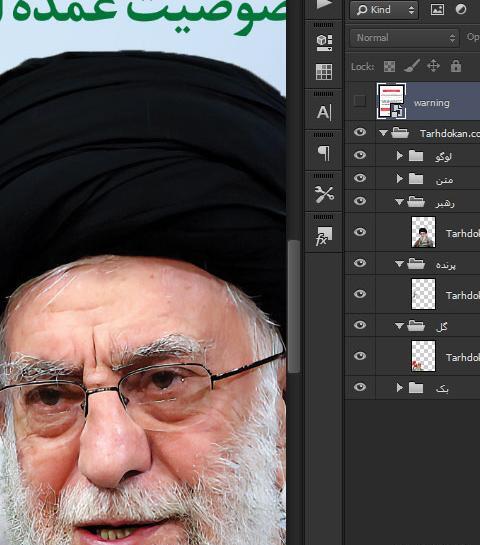Hide the layer inside پرنده group
The image size is (480, 545).
pos(360,294)
